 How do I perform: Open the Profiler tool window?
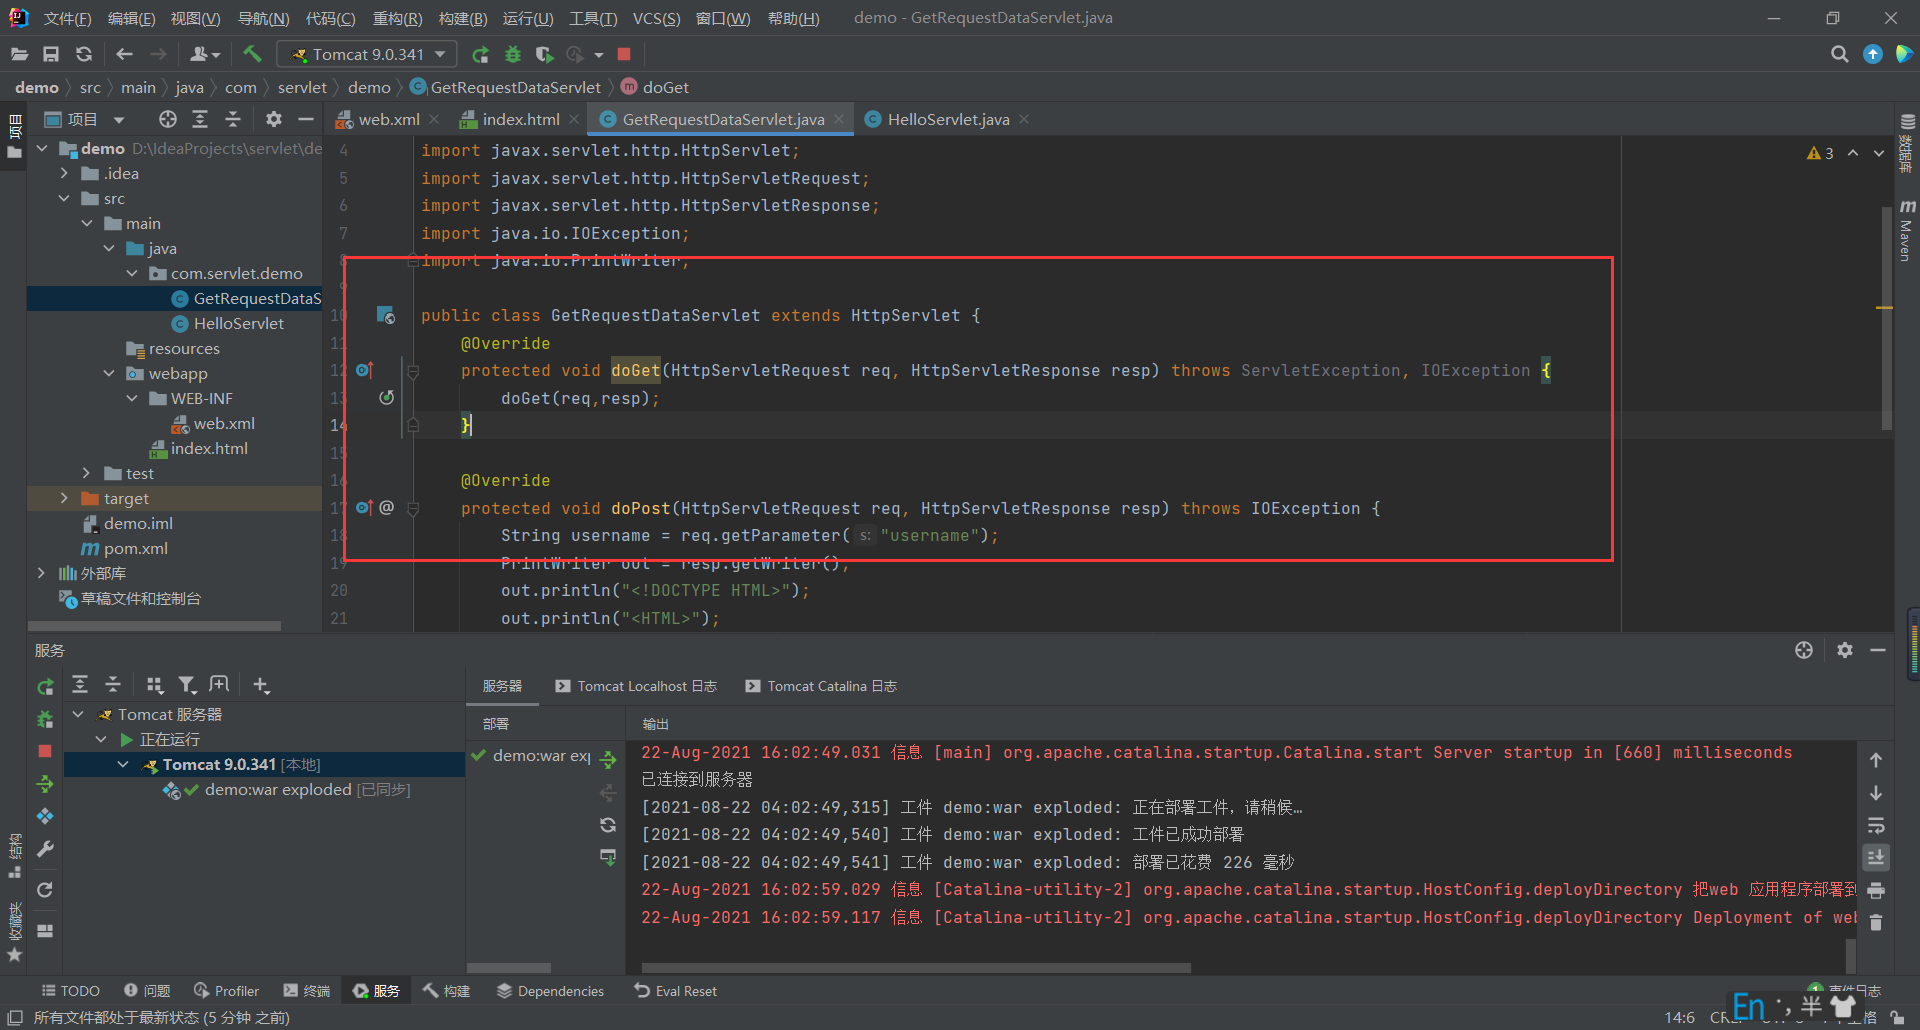click(227, 991)
